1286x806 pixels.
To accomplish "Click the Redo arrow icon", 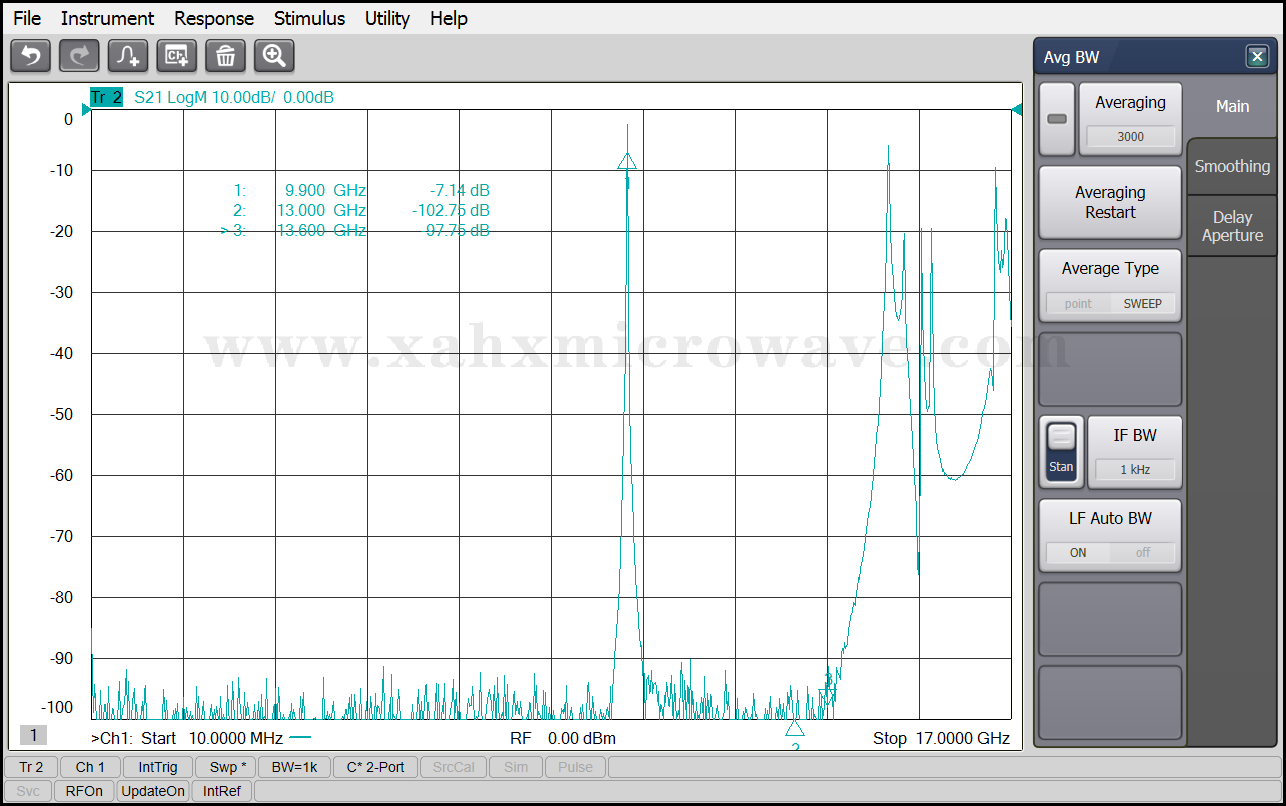I will [x=79, y=56].
